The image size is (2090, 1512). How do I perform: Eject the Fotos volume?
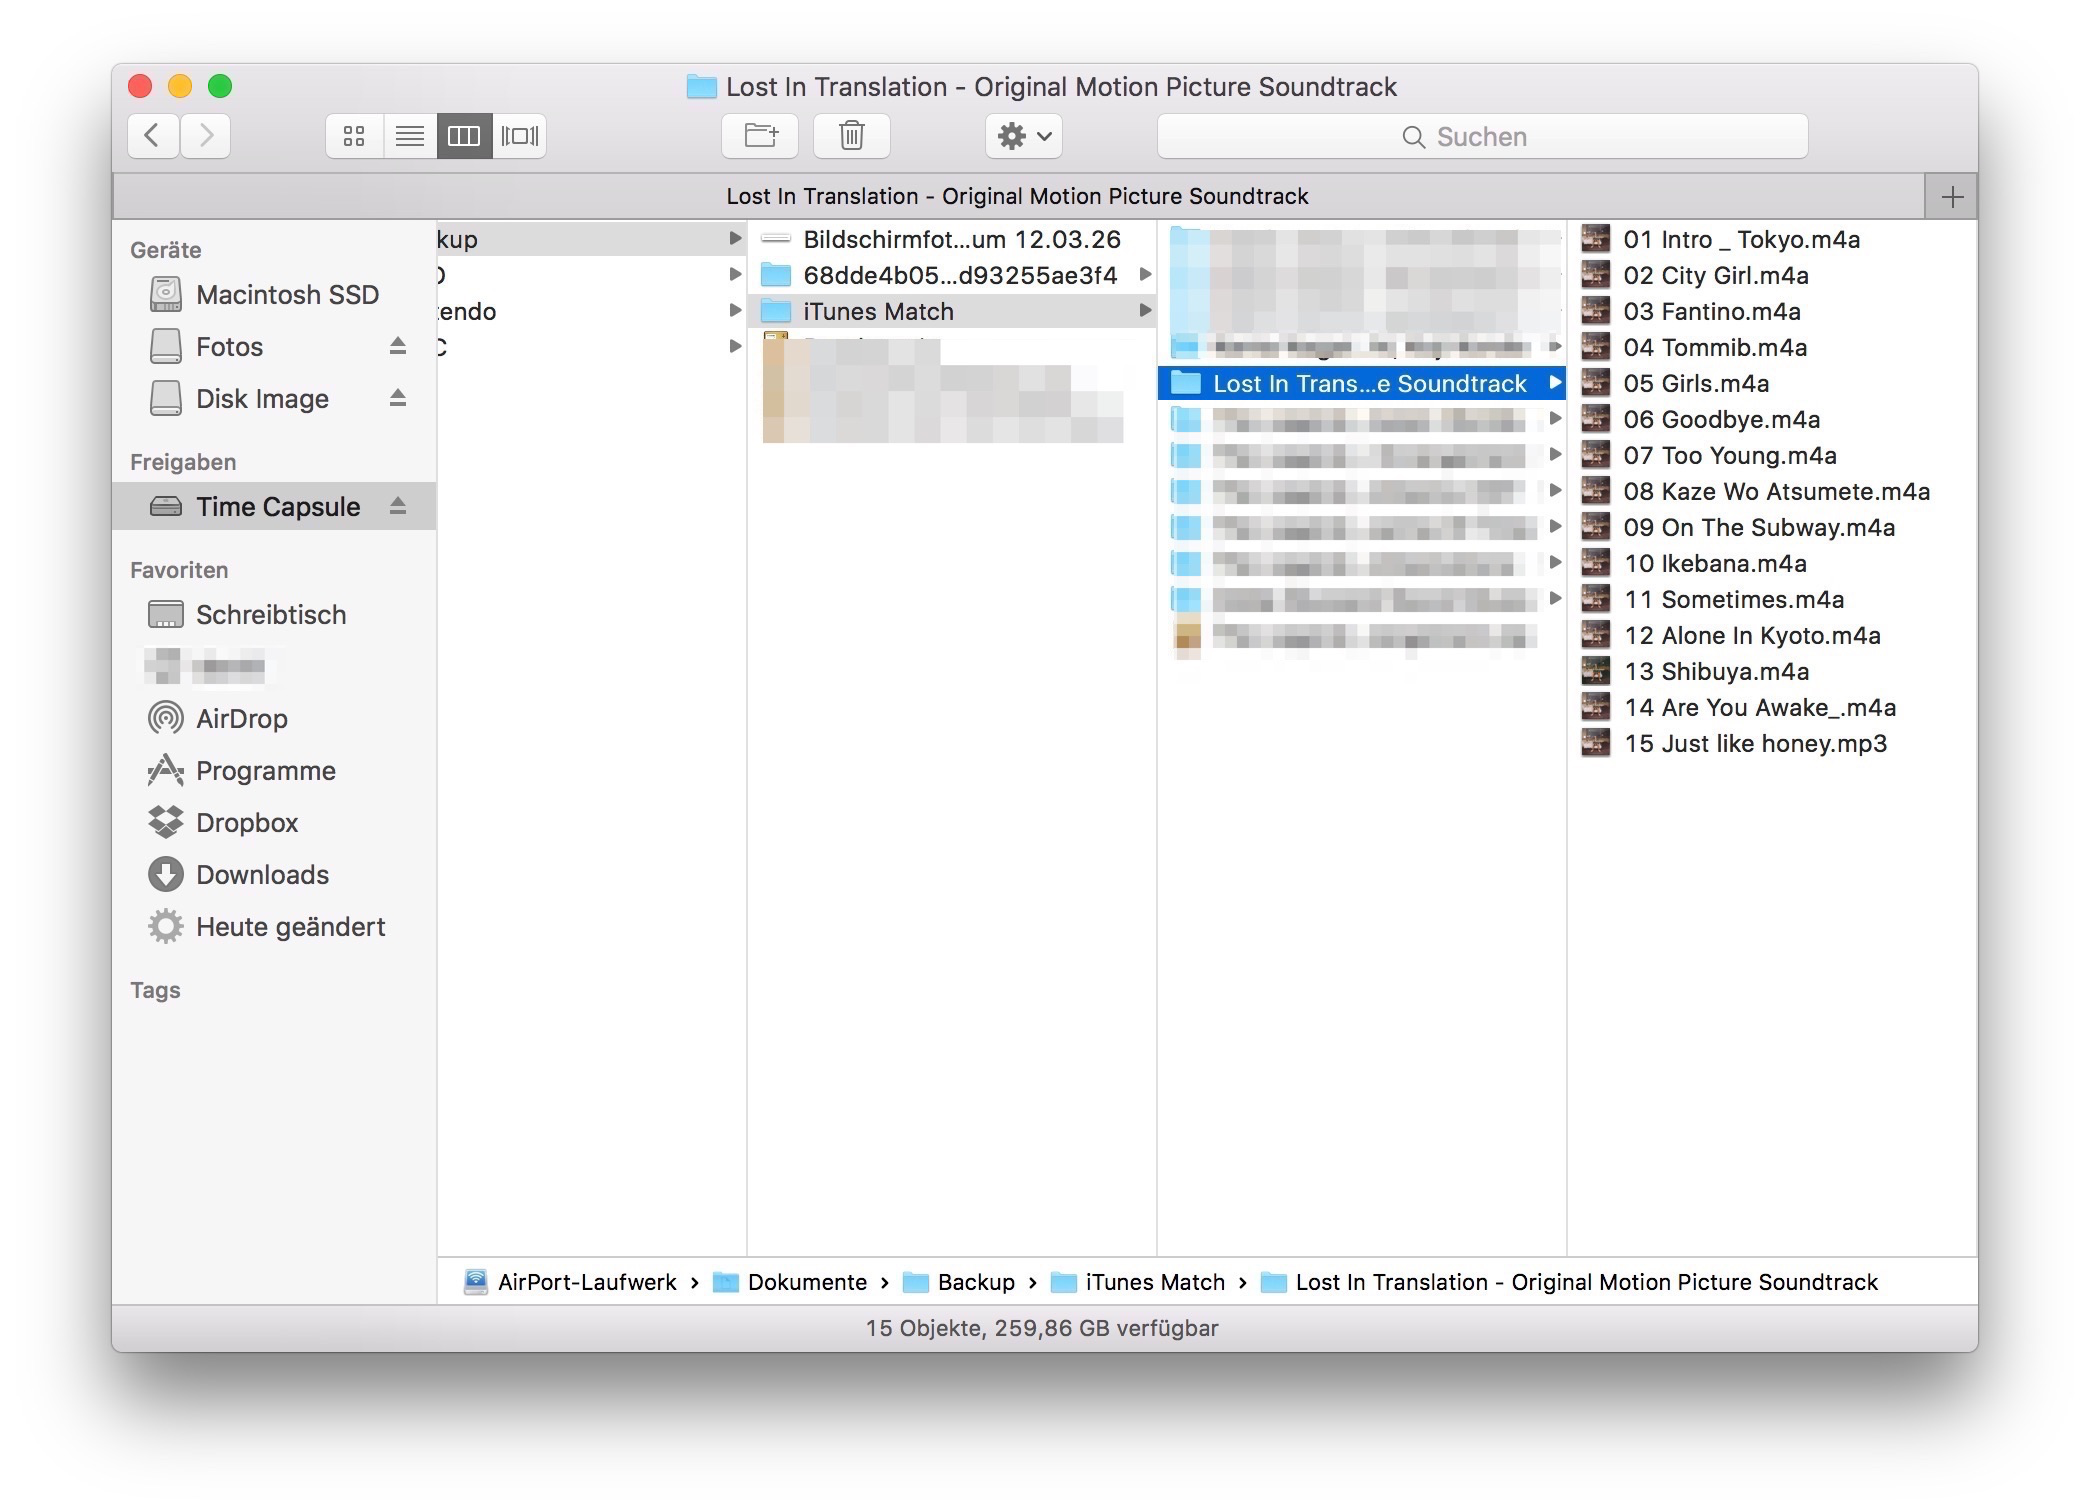click(398, 346)
